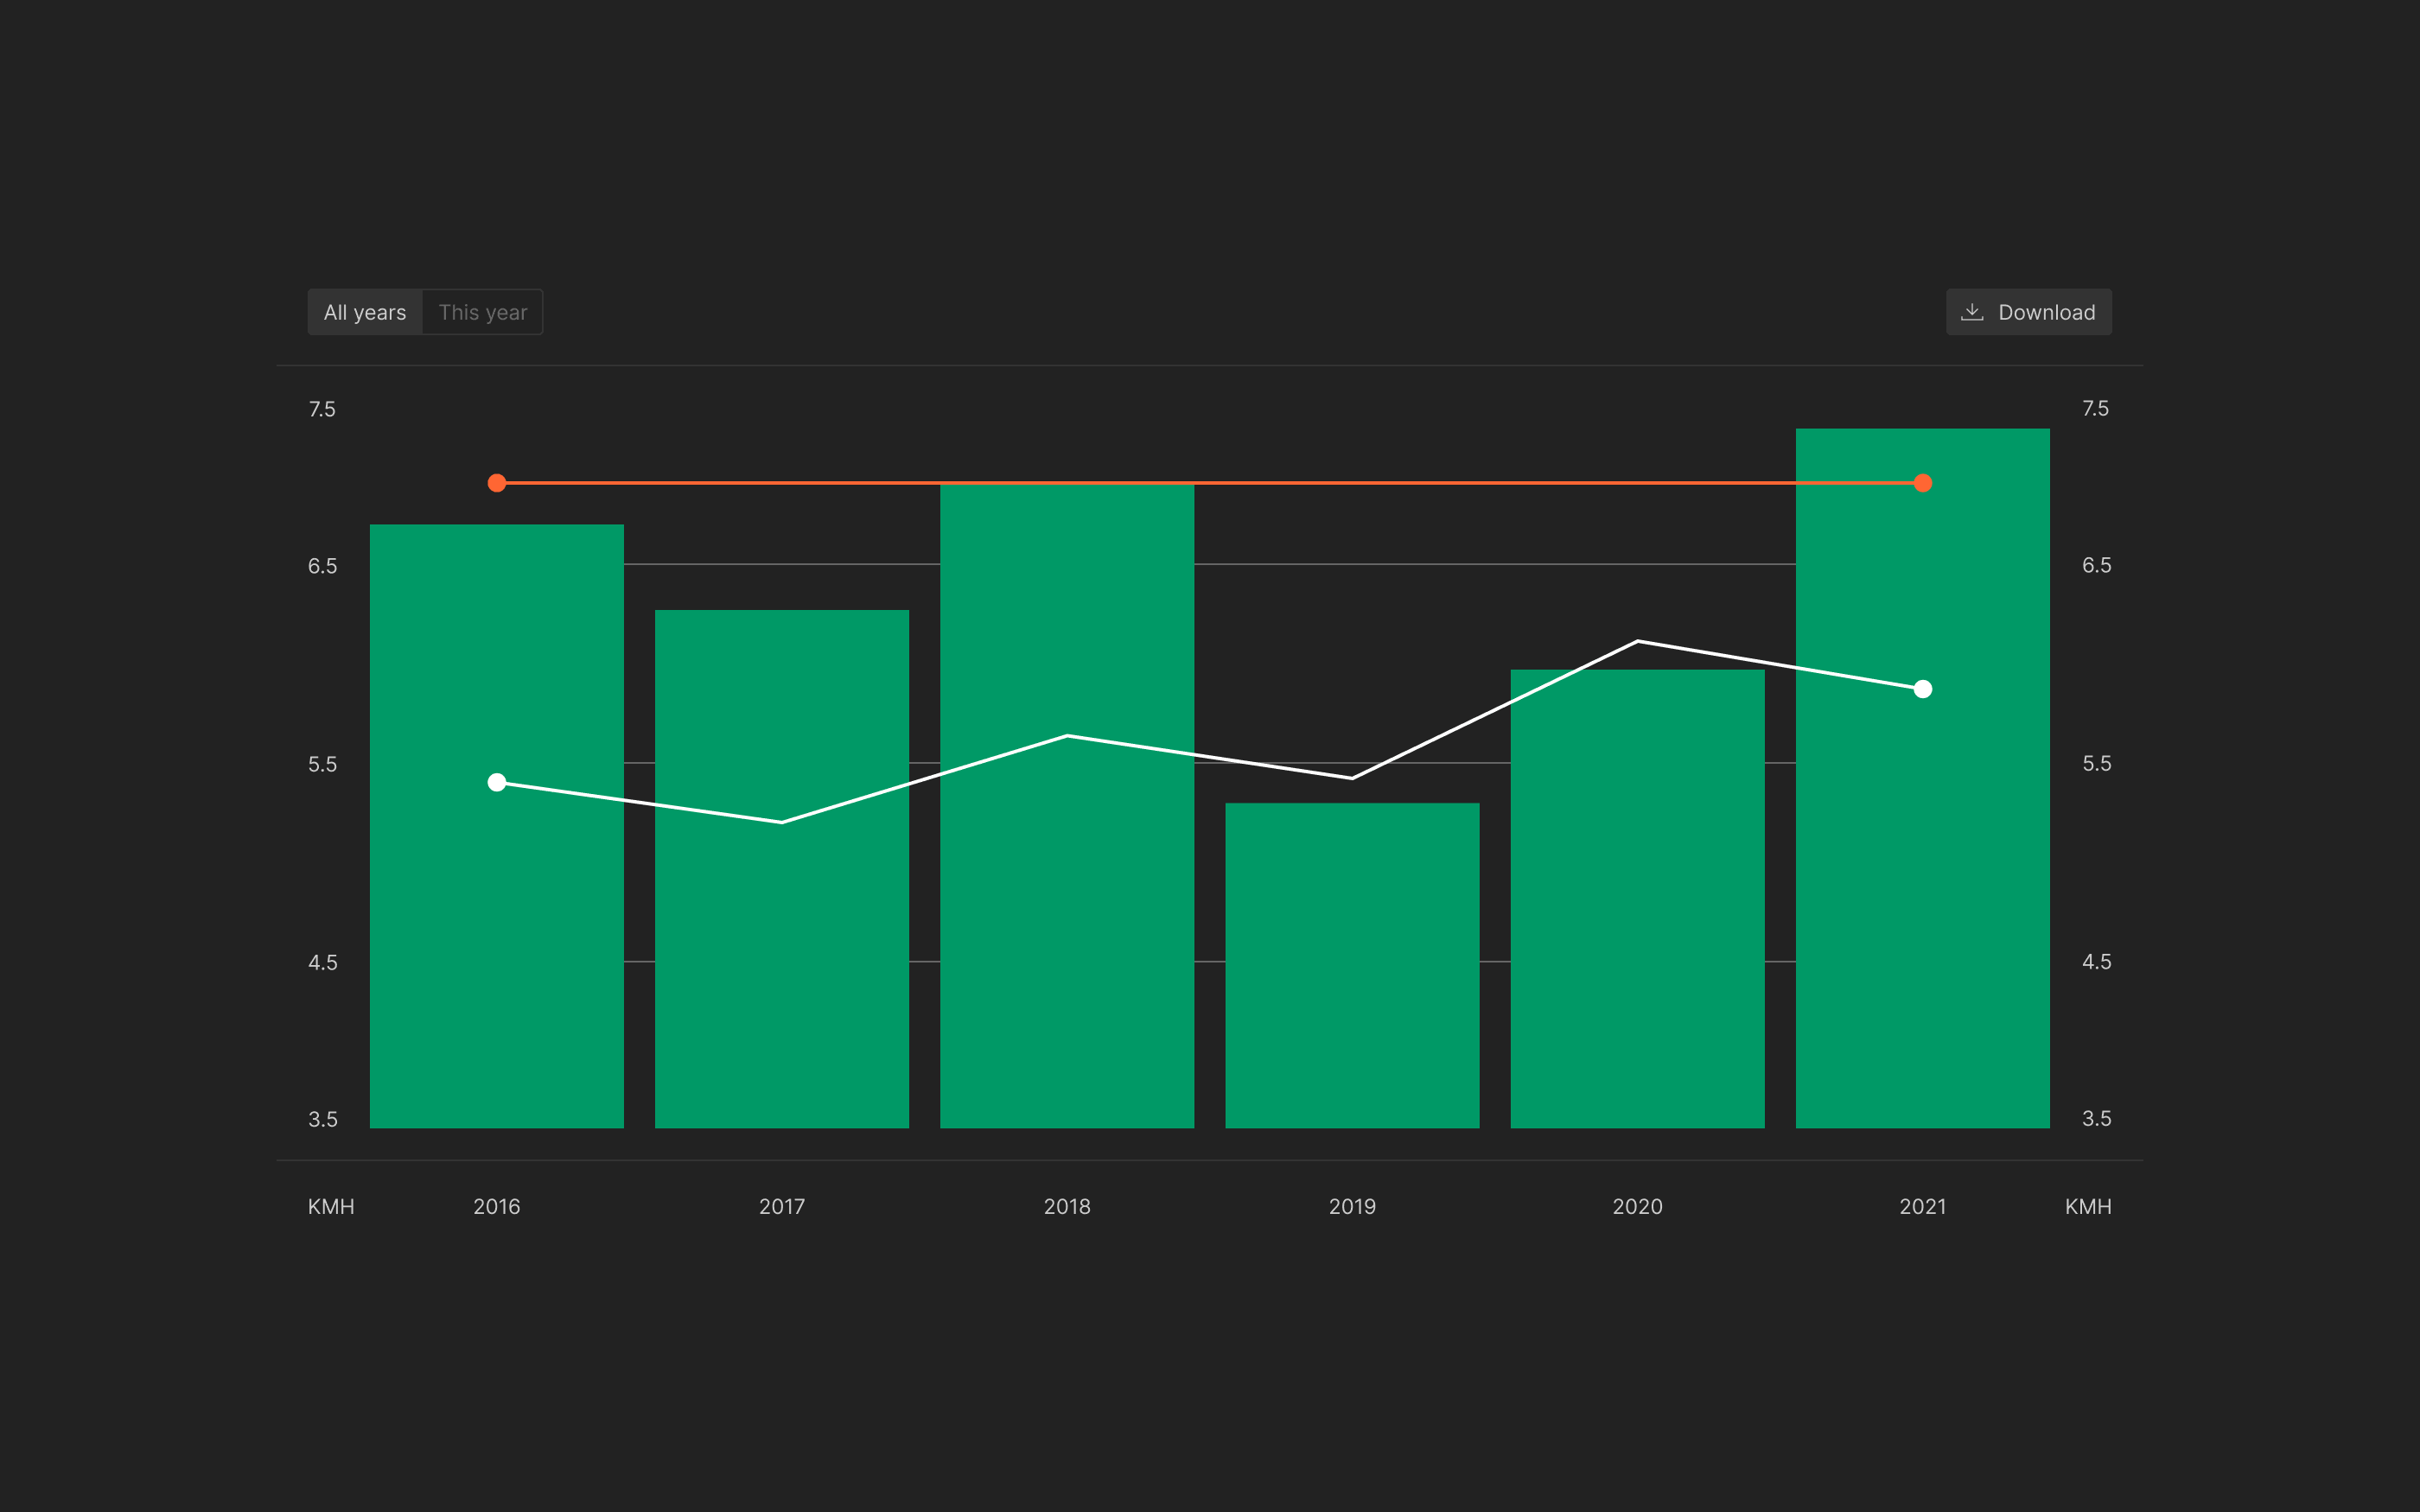
Task: Switch to the This year view
Action: pos(482,312)
